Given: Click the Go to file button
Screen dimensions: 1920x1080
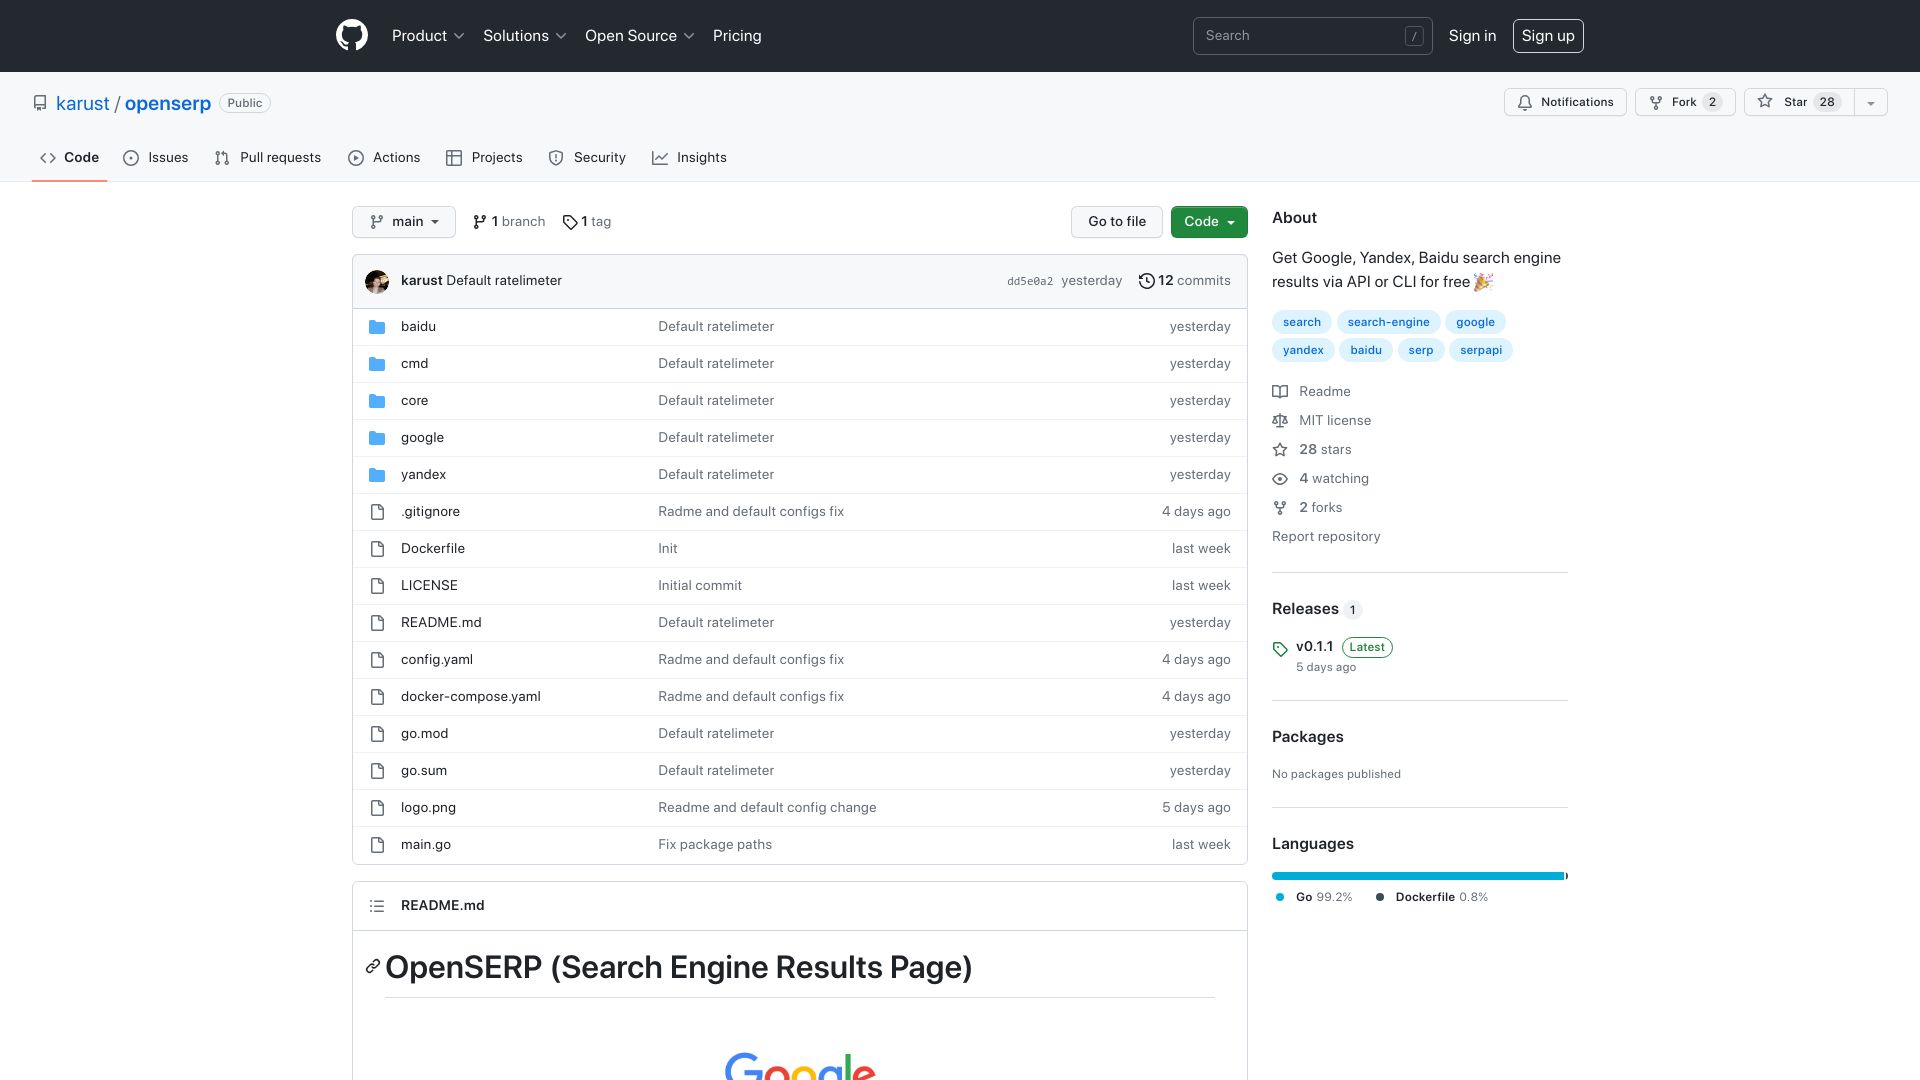Looking at the screenshot, I should tap(1117, 222).
